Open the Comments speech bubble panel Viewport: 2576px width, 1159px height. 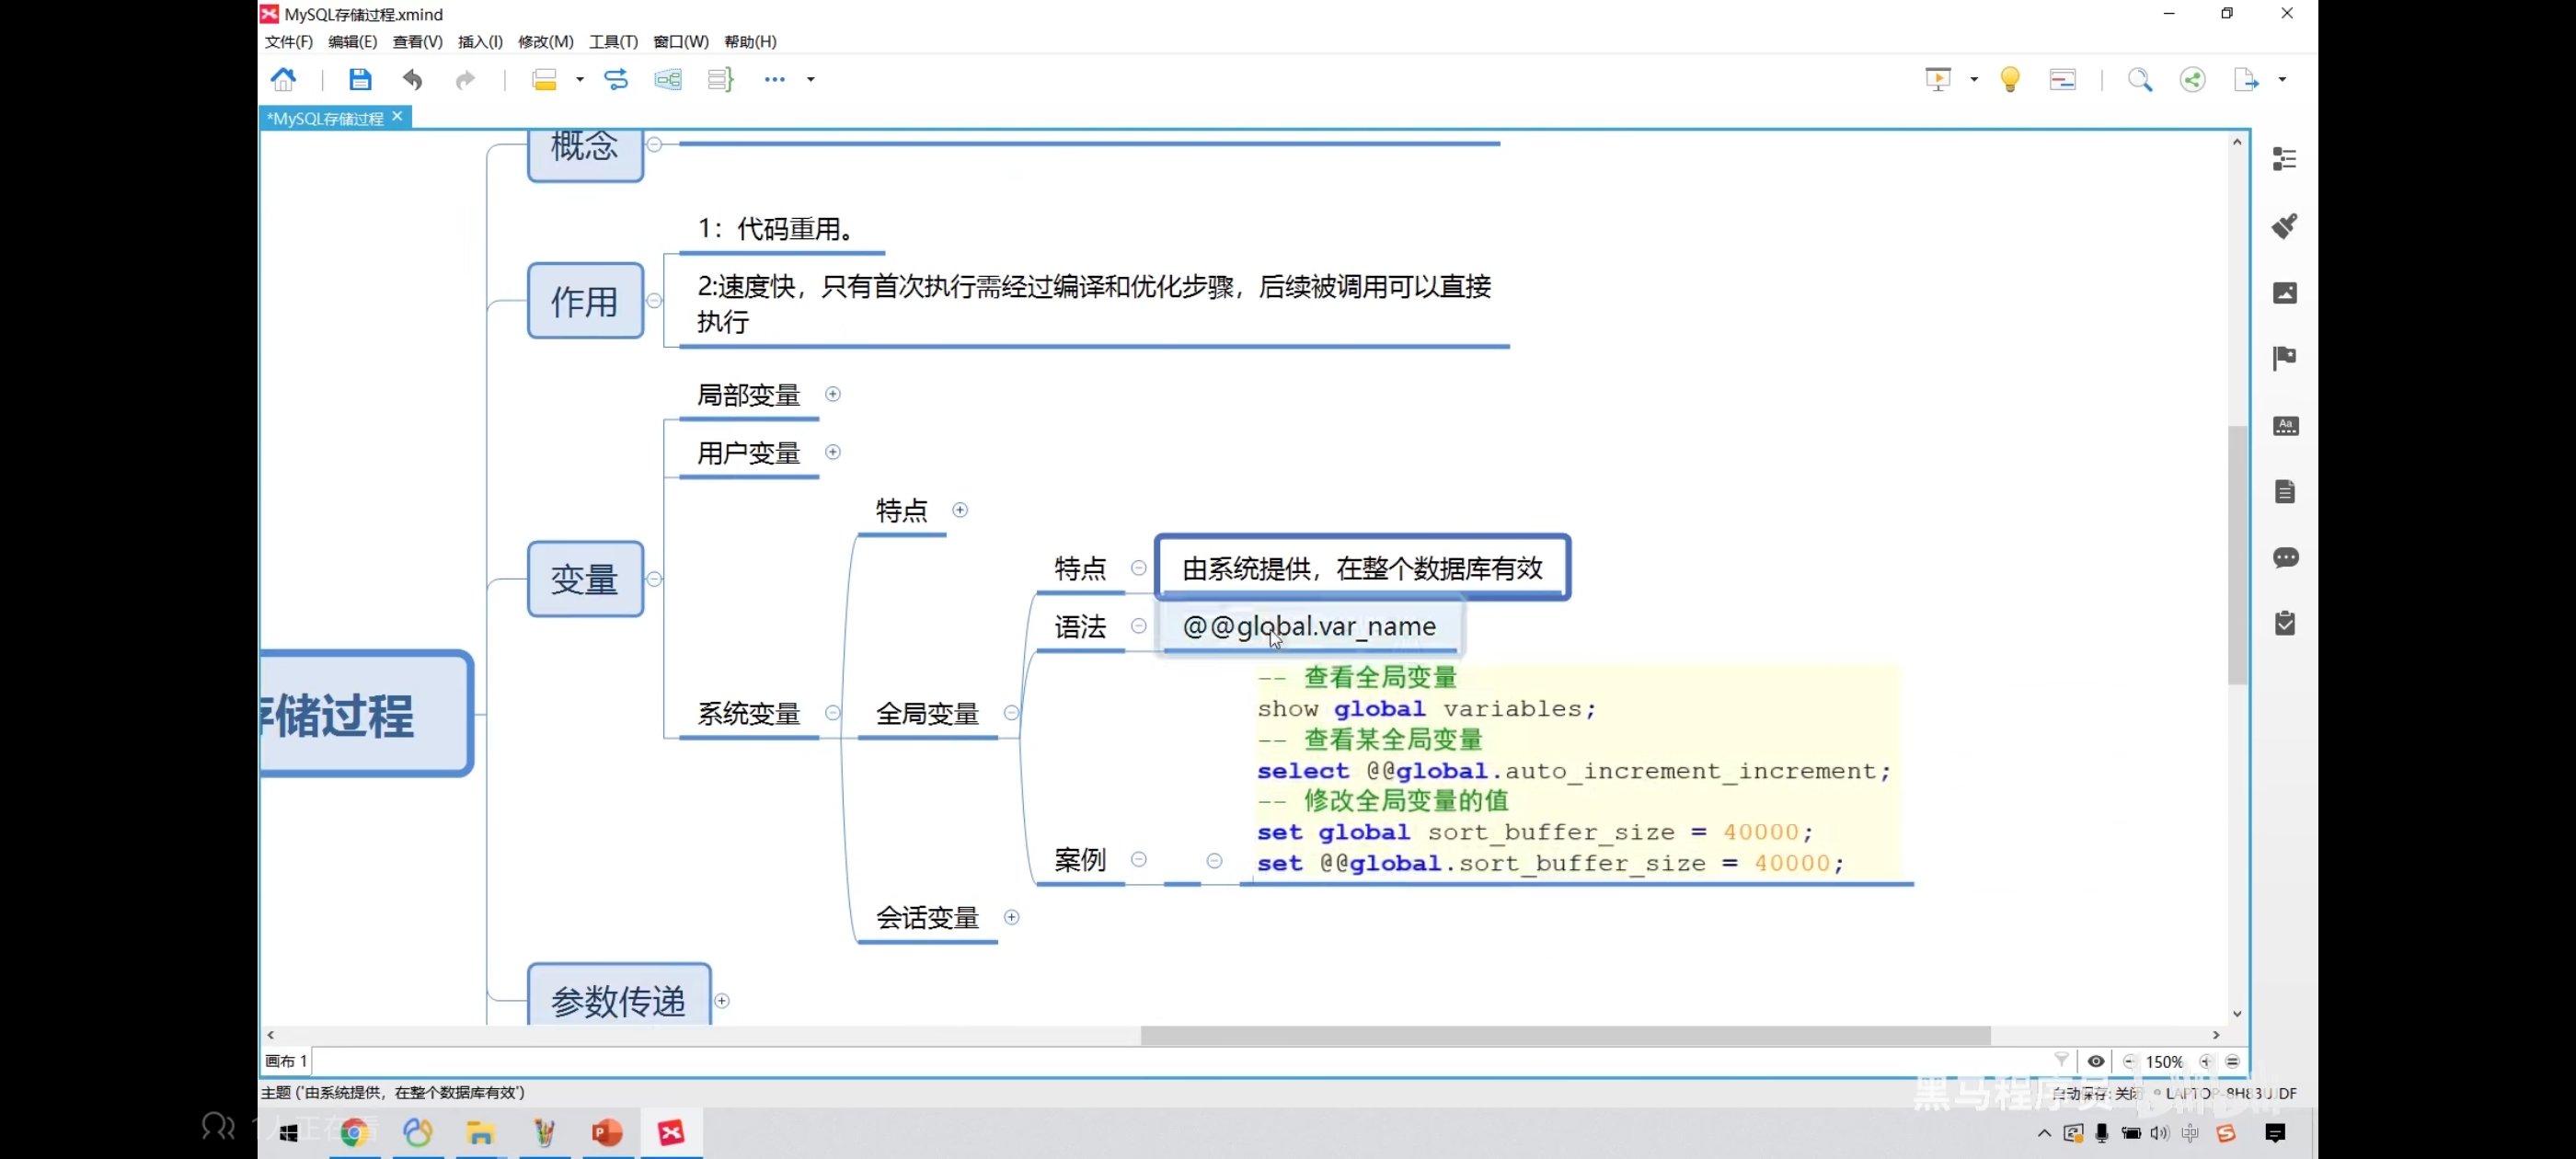[x=2284, y=557]
